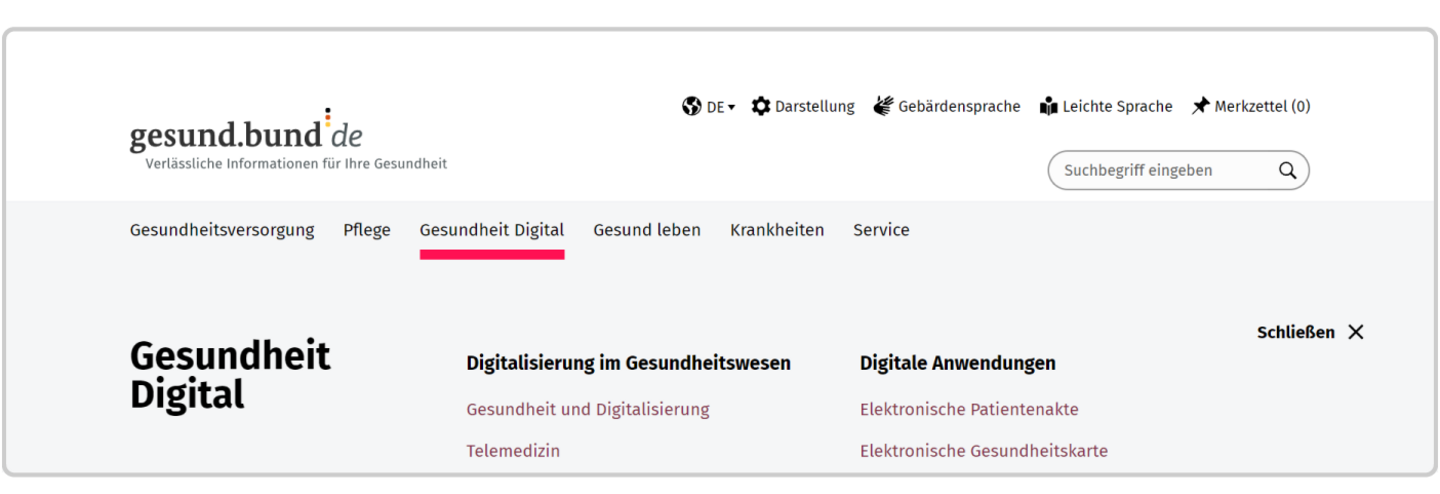The width and height of the screenshot is (1440, 494).
Task: Click the magnifying glass search icon
Action: [x=1287, y=170]
